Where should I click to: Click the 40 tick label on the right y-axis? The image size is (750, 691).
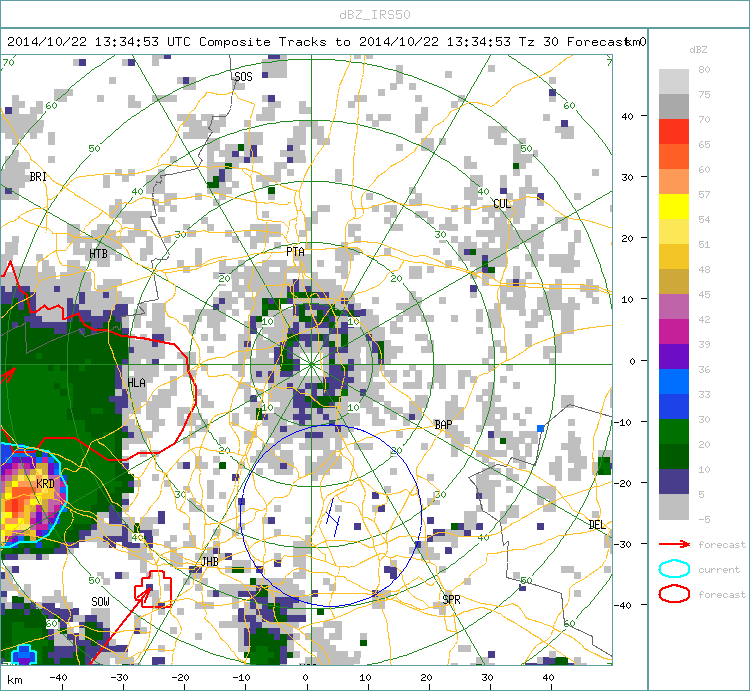coord(627,116)
